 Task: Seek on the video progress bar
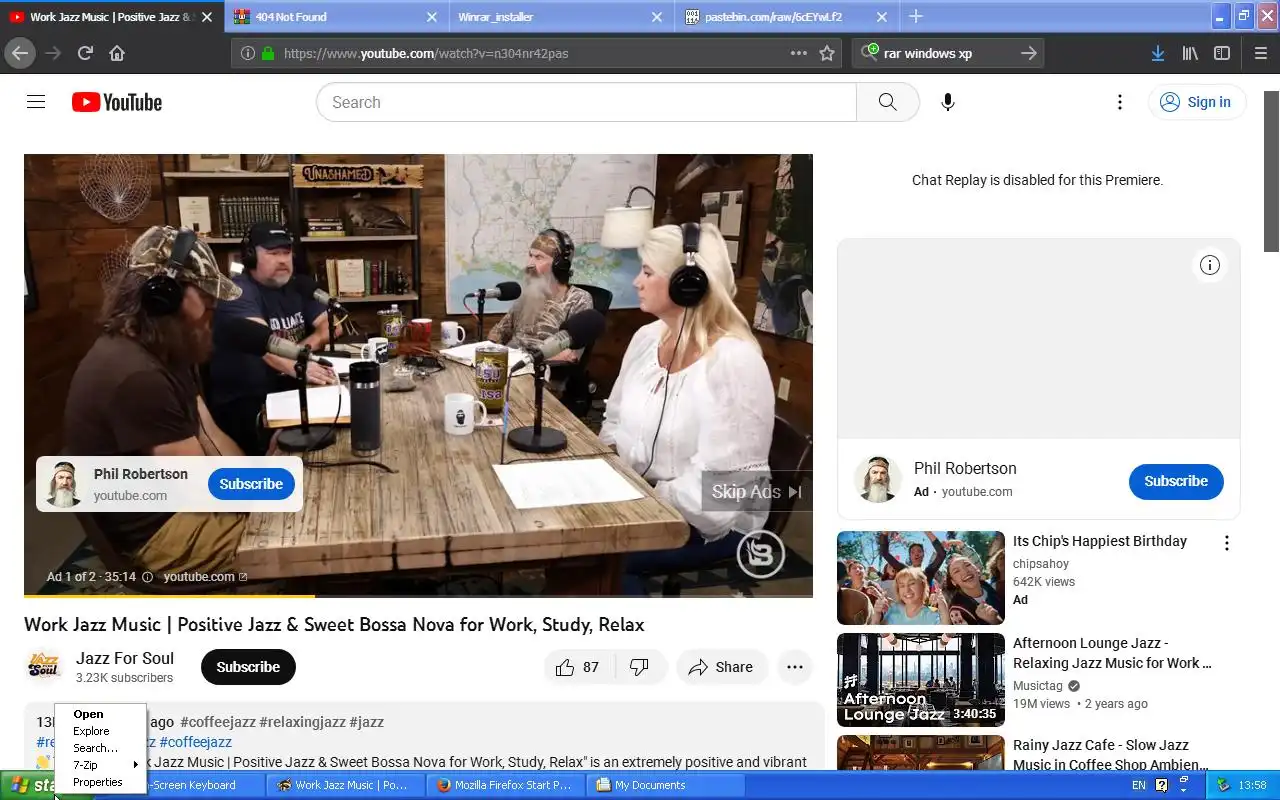418,596
